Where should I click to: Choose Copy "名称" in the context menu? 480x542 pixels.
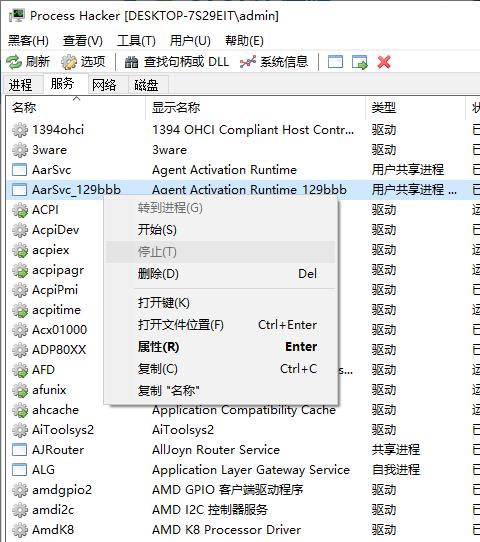point(220,391)
